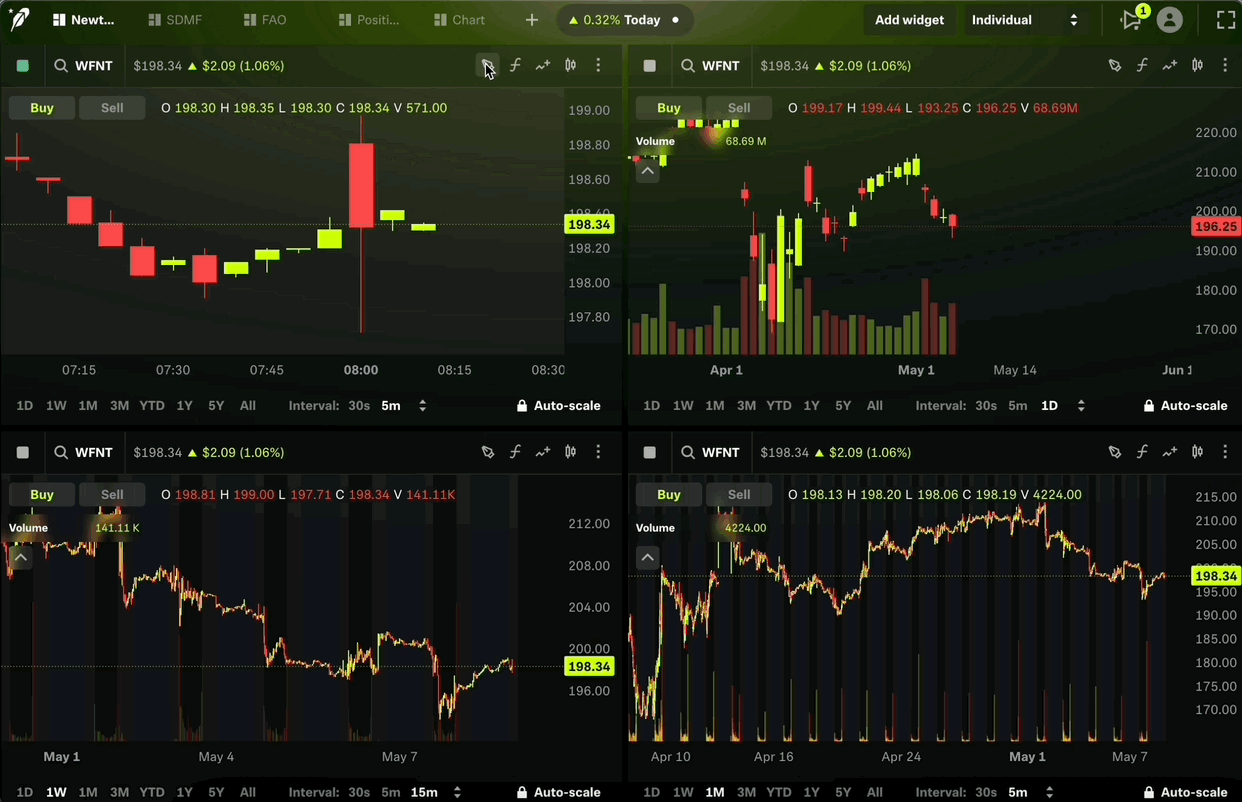Open drawing tools in top-right chart widget
This screenshot has height=802, width=1242.
click(x=1114, y=66)
